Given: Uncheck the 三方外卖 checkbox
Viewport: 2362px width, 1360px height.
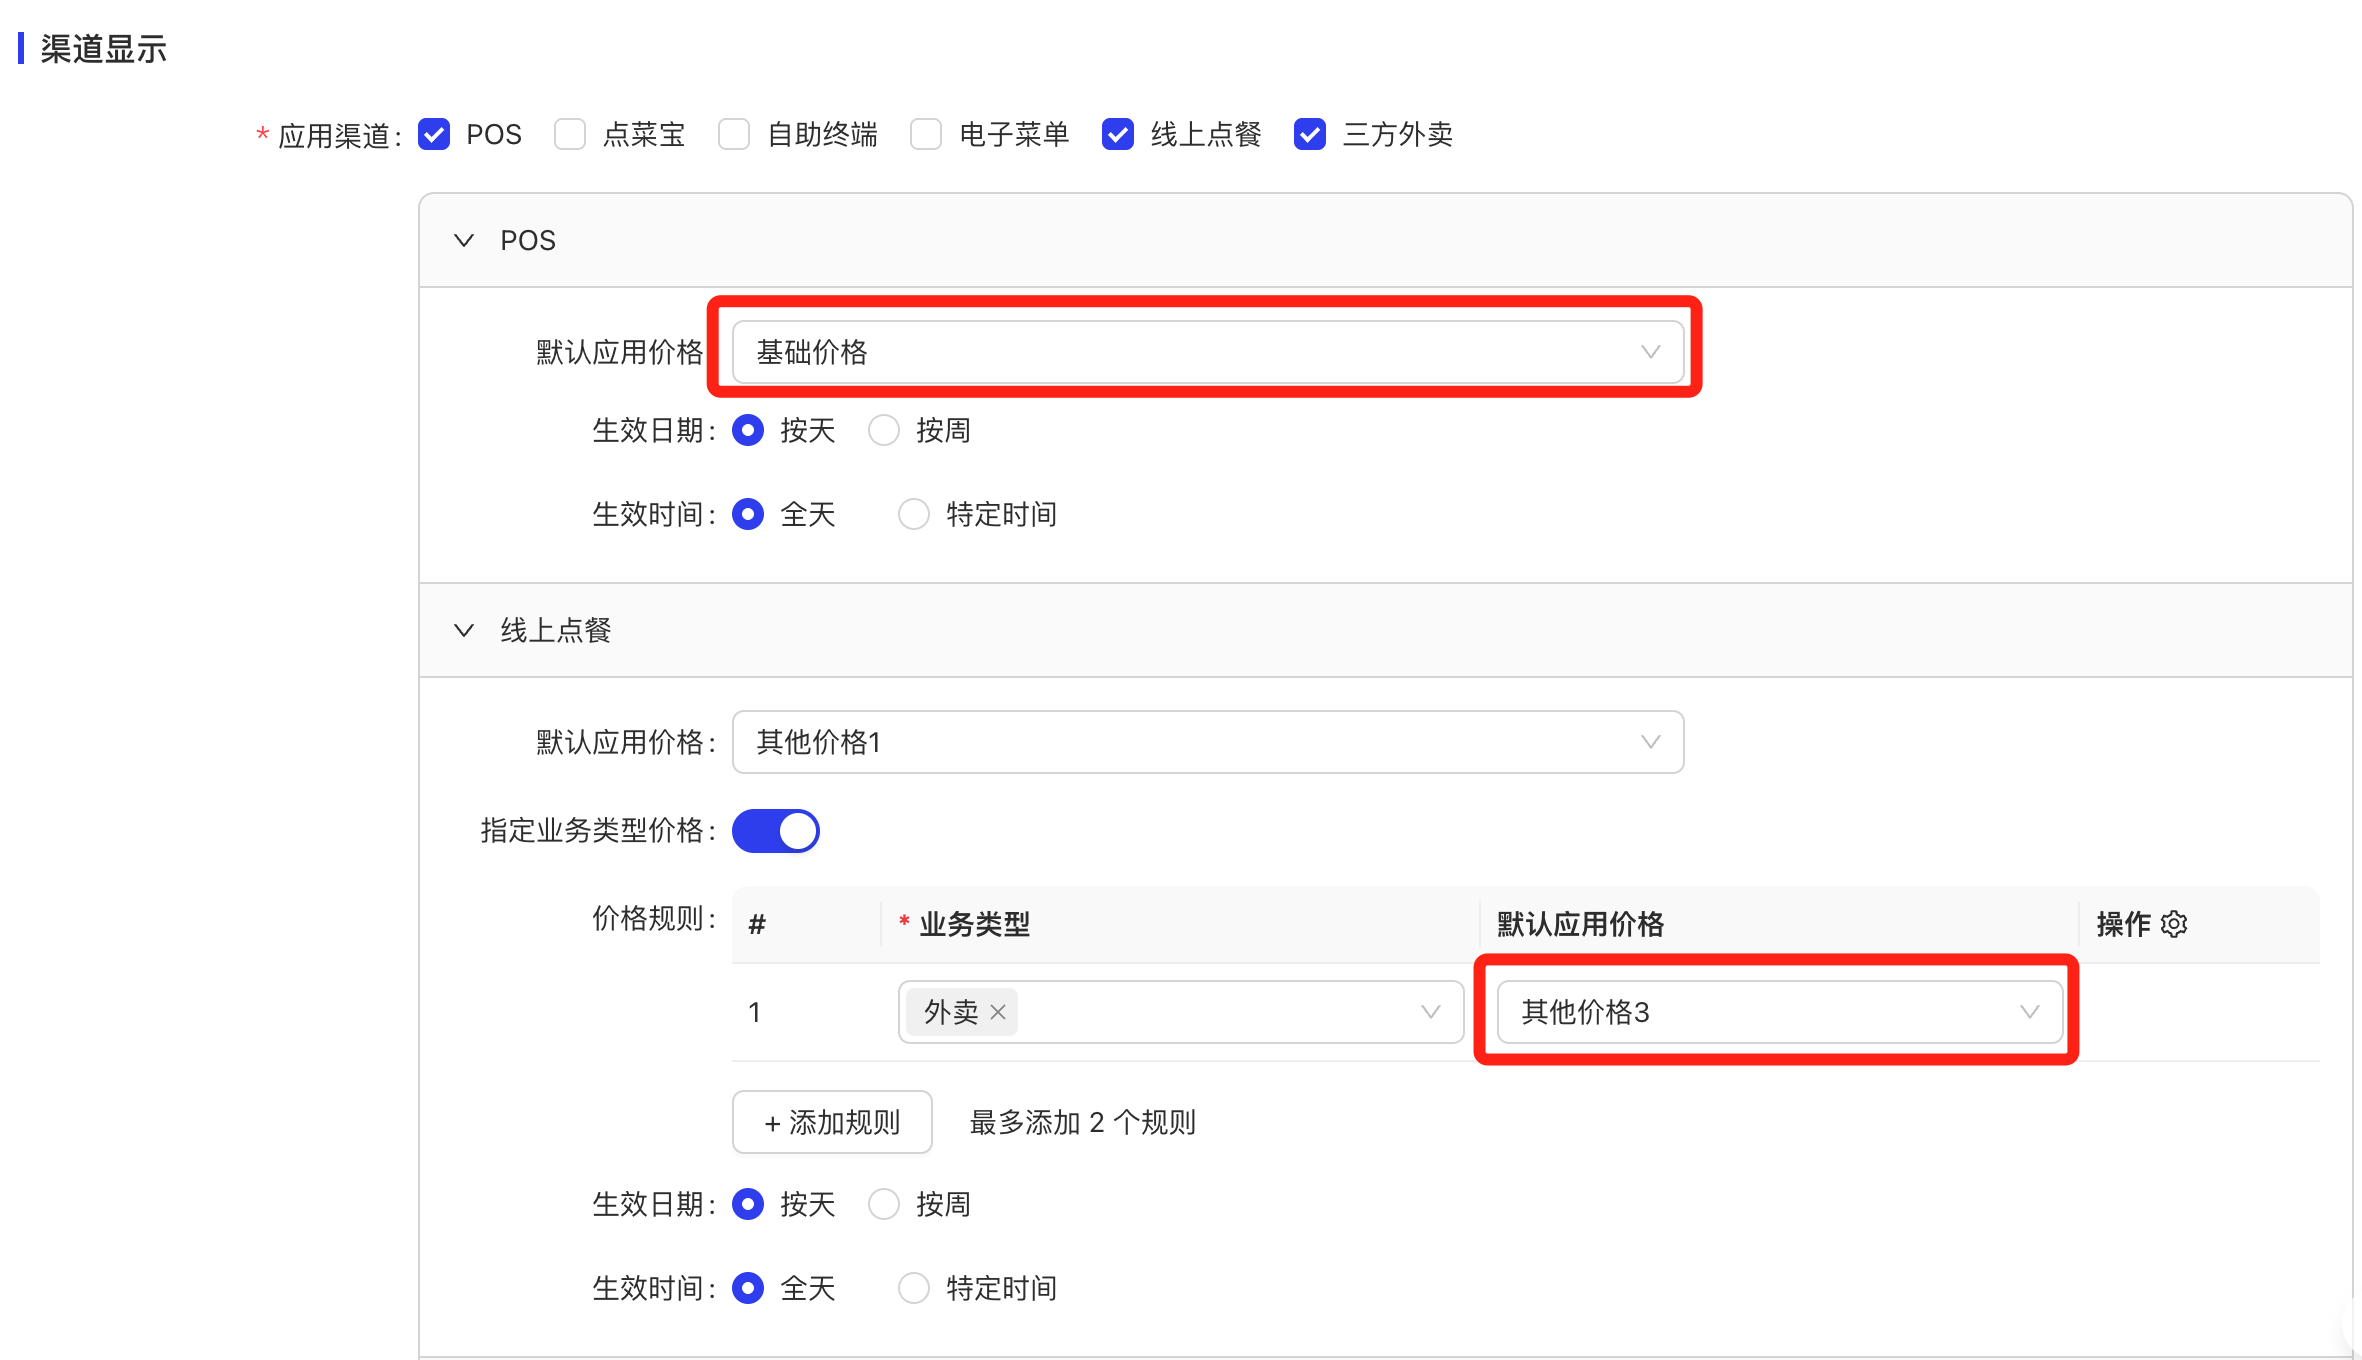Looking at the screenshot, I should pos(1310,134).
